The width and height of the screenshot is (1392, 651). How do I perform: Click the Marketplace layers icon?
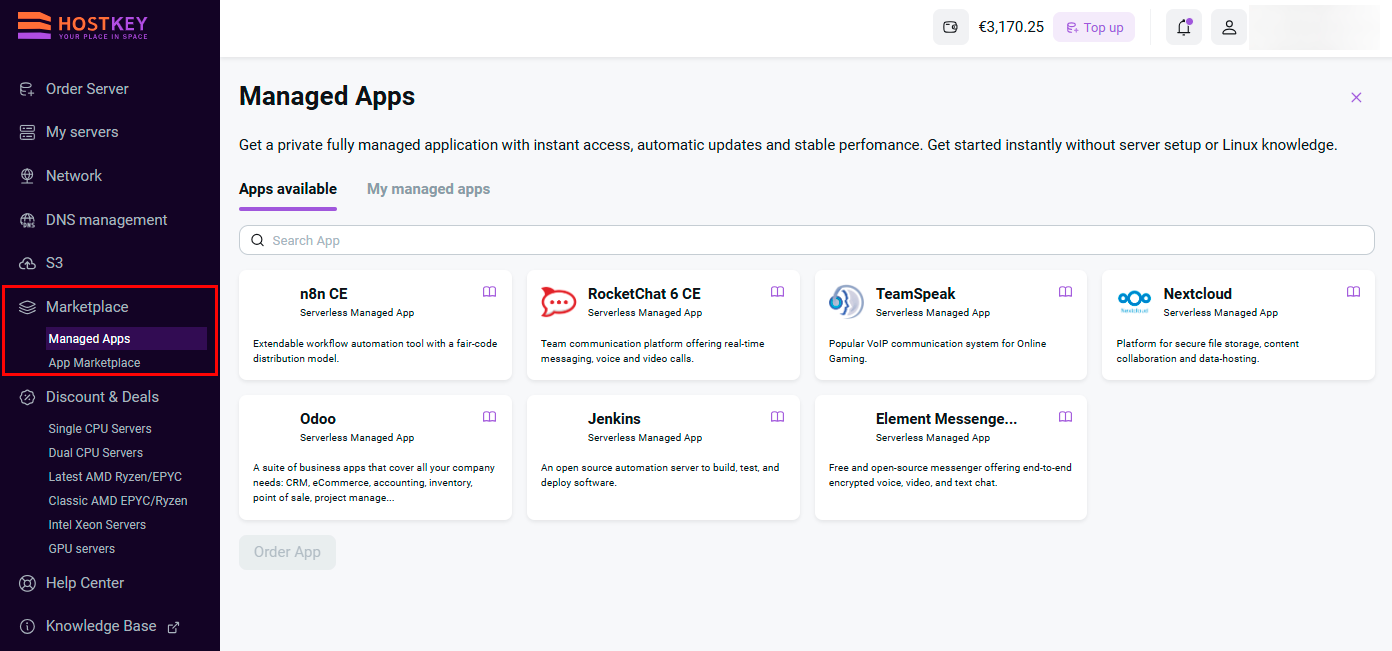pyautogui.click(x=28, y=307)
